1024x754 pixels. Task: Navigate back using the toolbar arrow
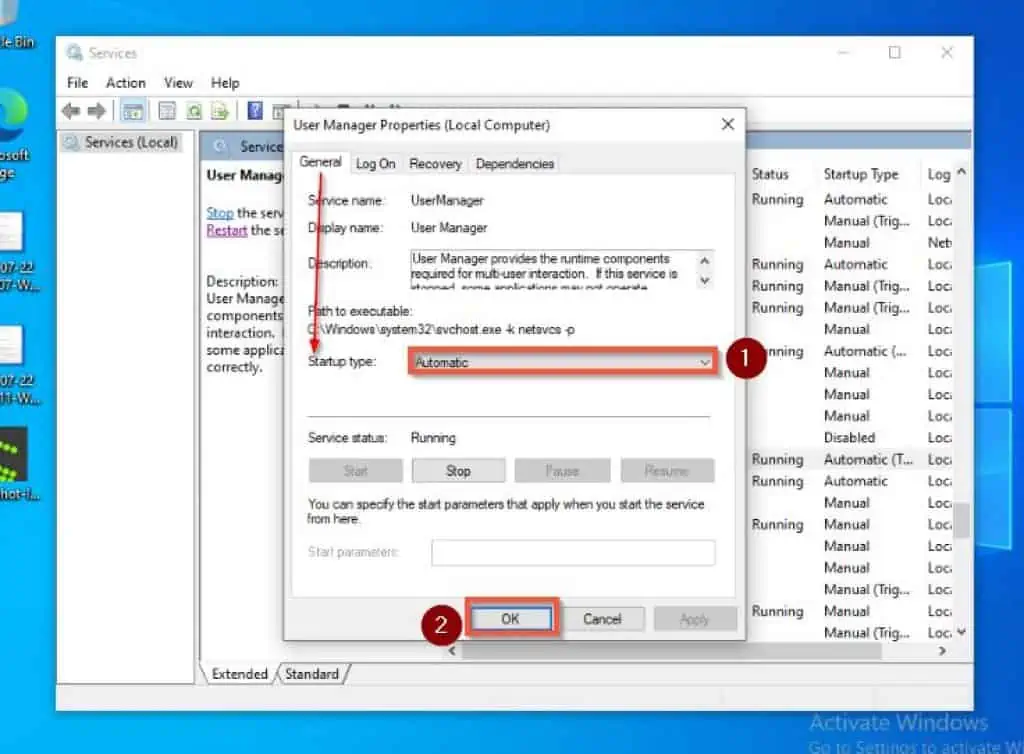[70, 111]
